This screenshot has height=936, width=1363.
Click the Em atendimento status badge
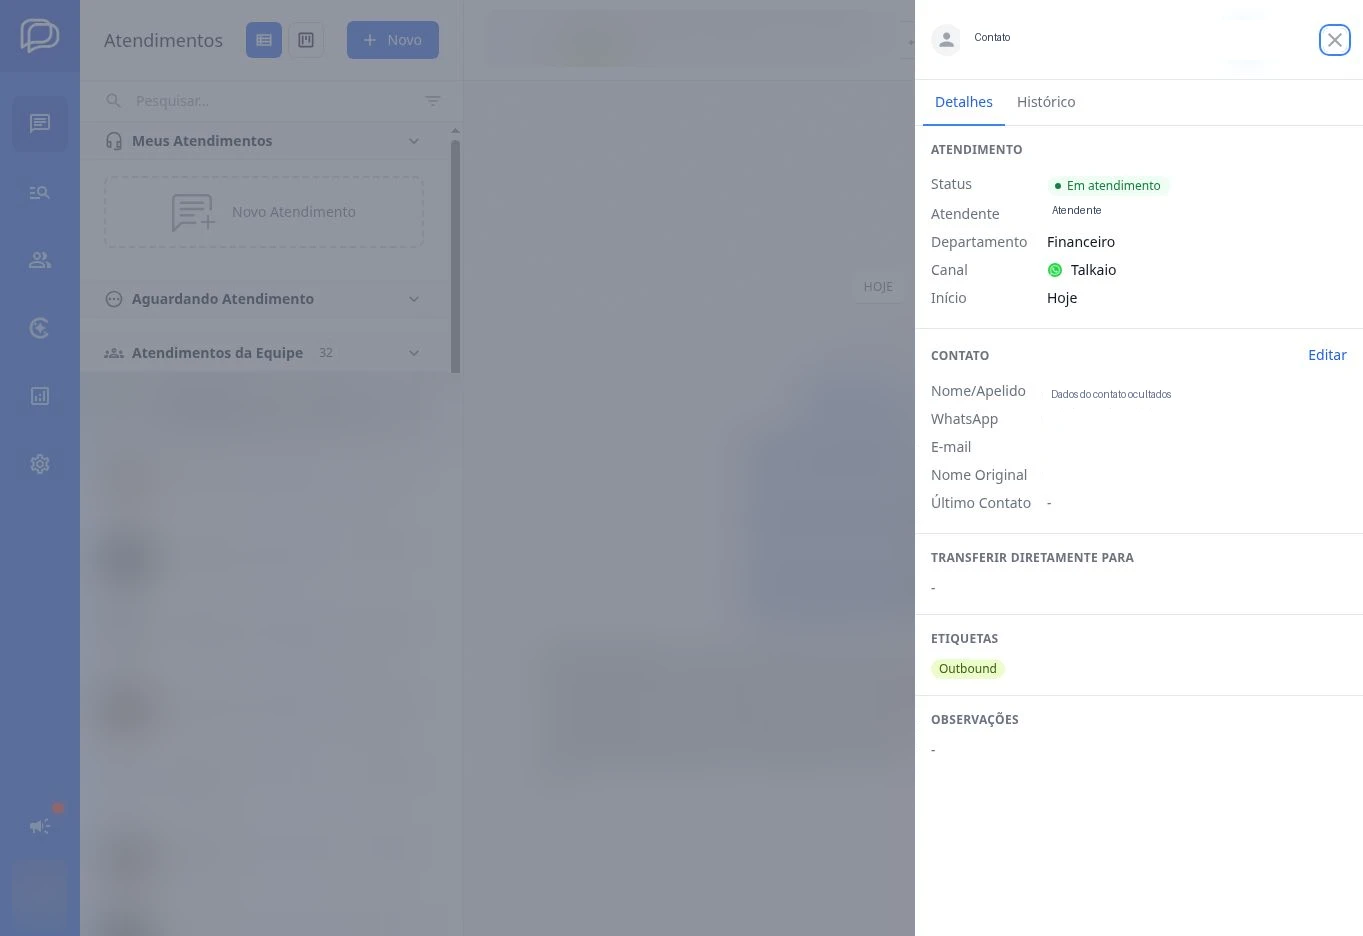coord(1109,186)
